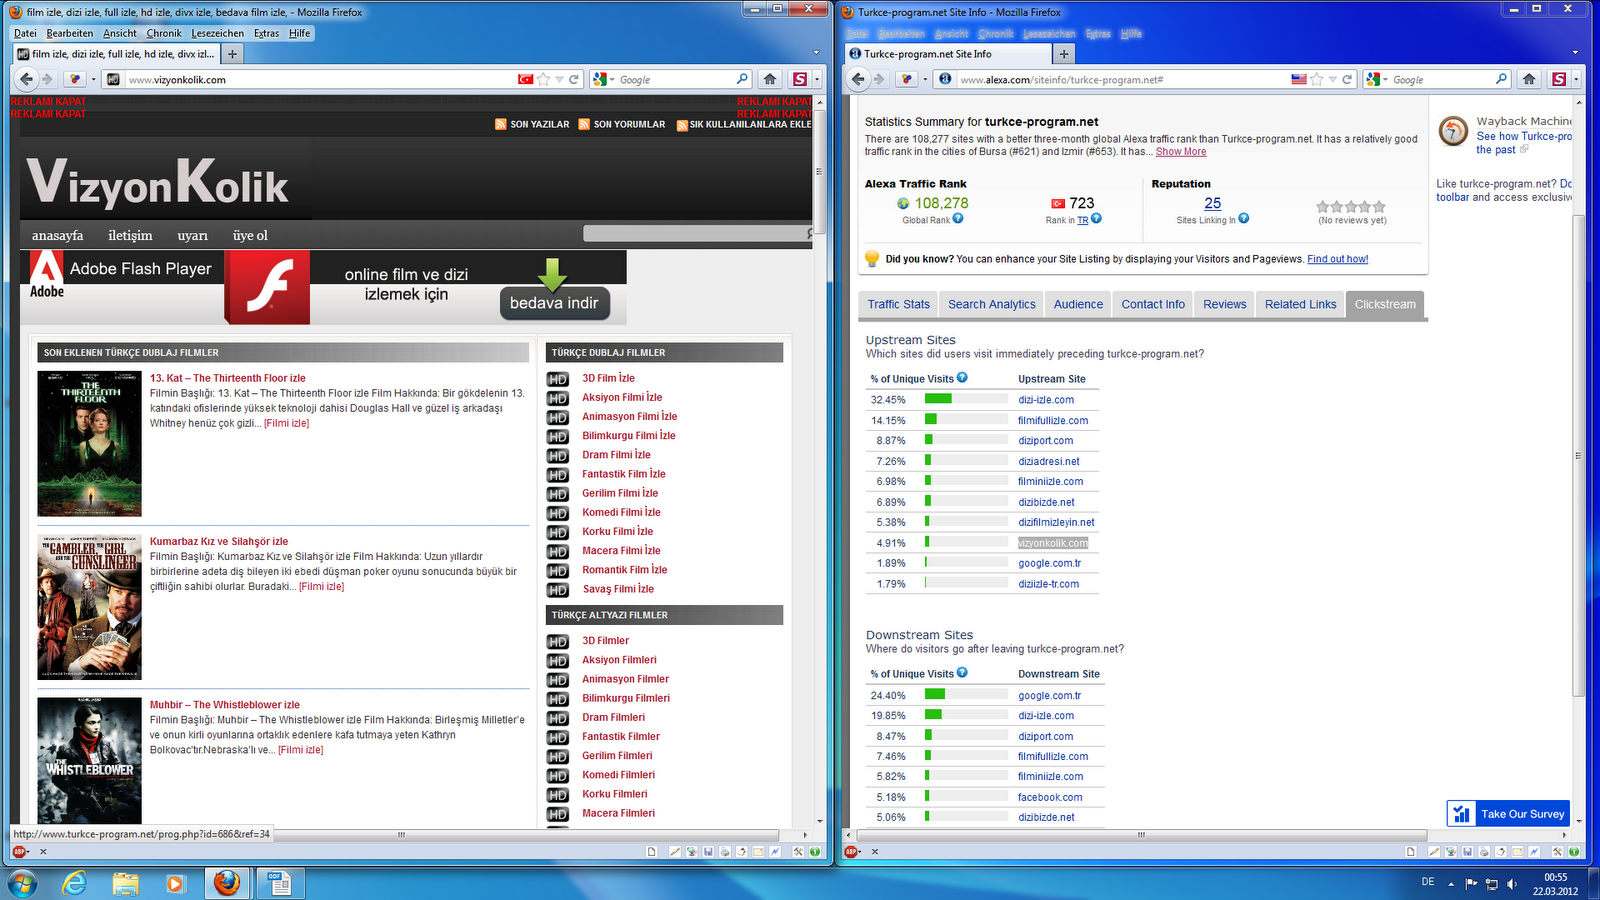The image size is (1600, 900).
Task: Open Internet Explorer from the taskbar
Action: tap(75, 883)
